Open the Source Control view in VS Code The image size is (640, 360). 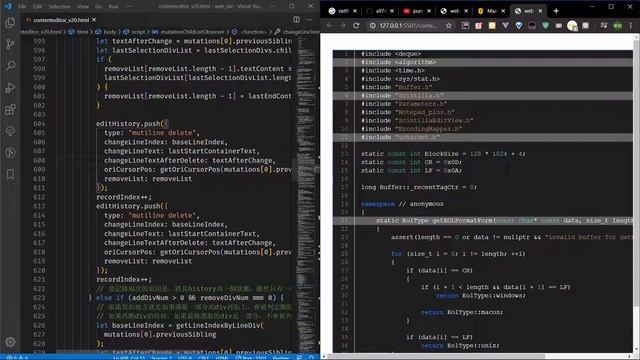(10, 44)
